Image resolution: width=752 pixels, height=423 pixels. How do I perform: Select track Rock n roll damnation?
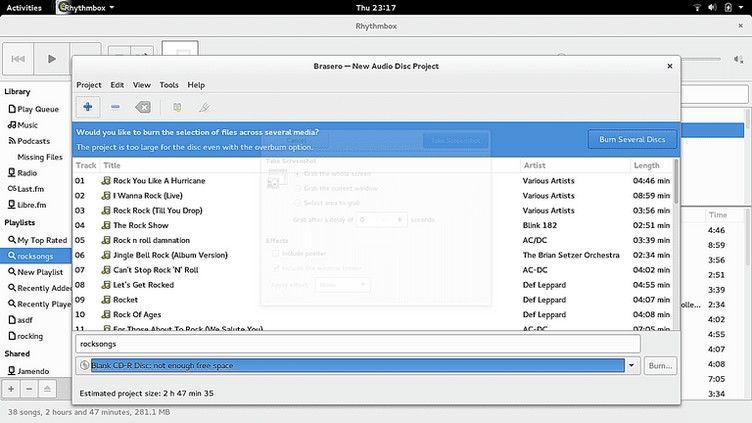tap(152, 240)
